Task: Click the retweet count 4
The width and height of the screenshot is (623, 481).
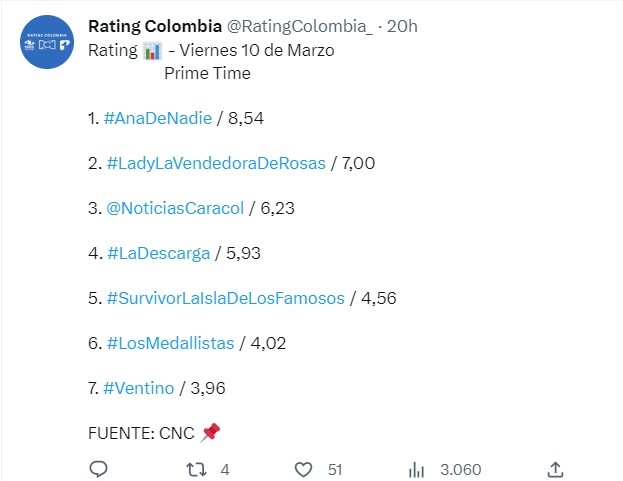Action: 225,468
